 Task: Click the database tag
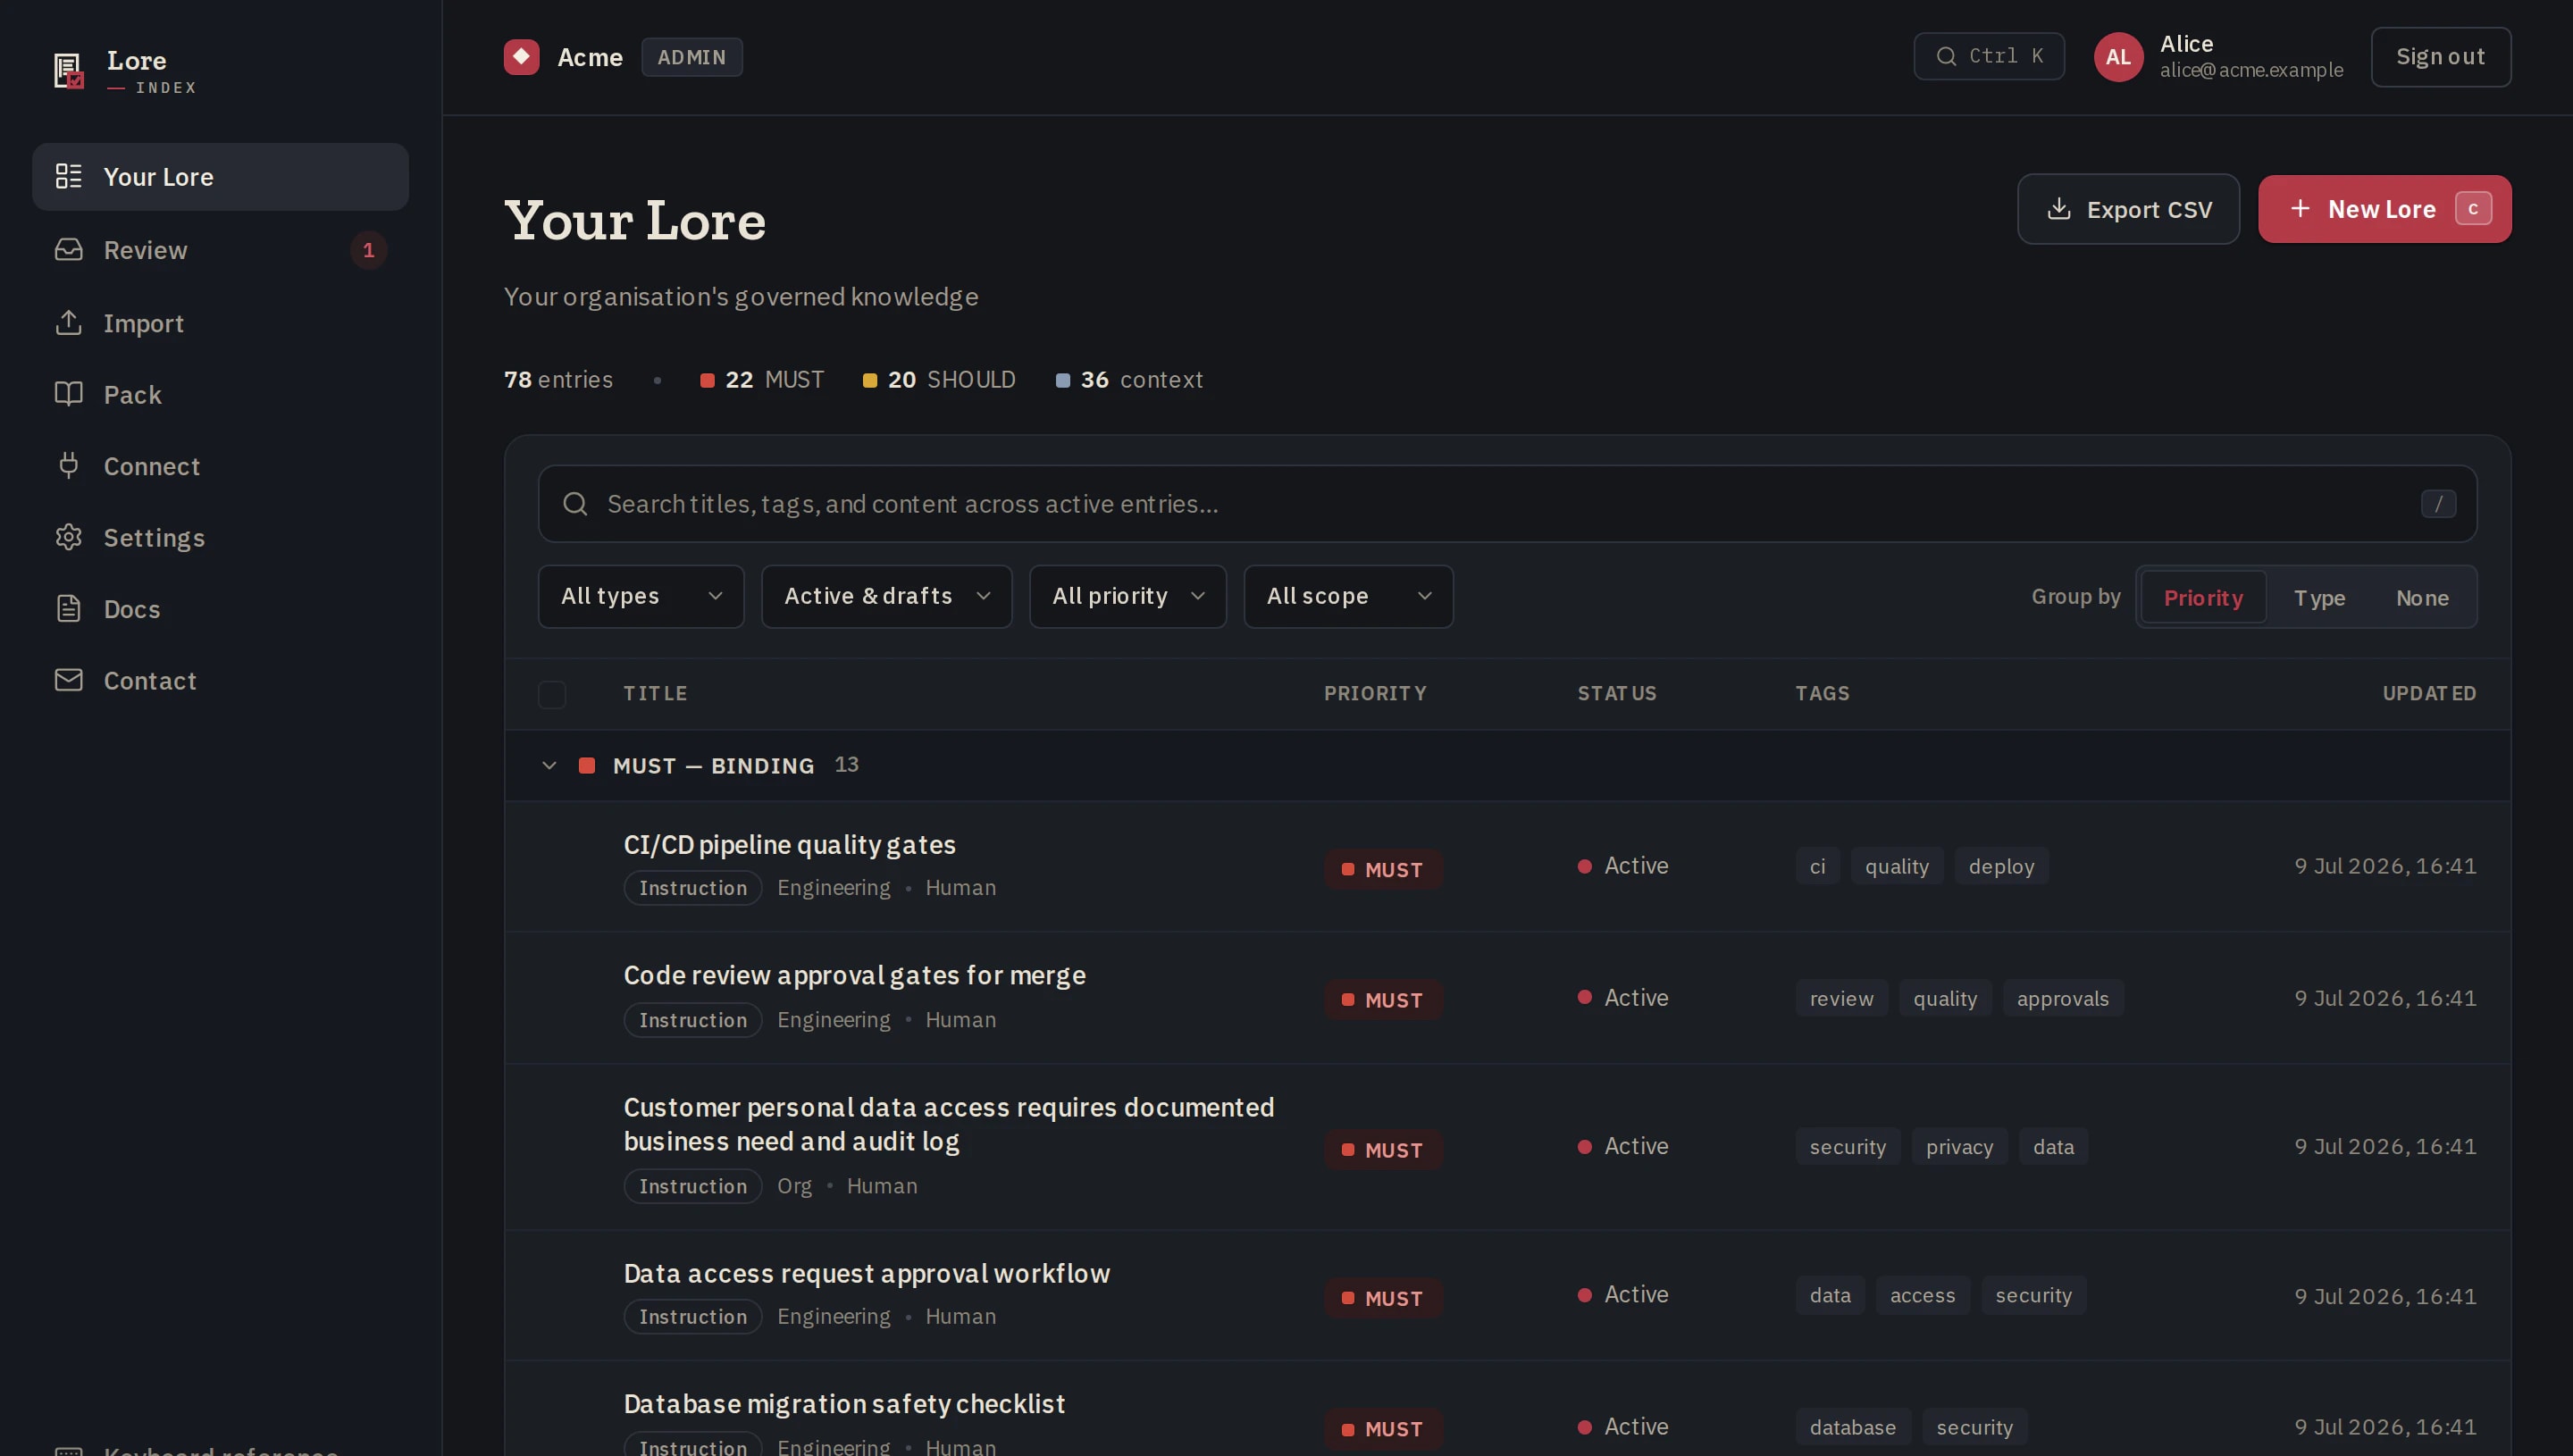tap(1852, 1427)
